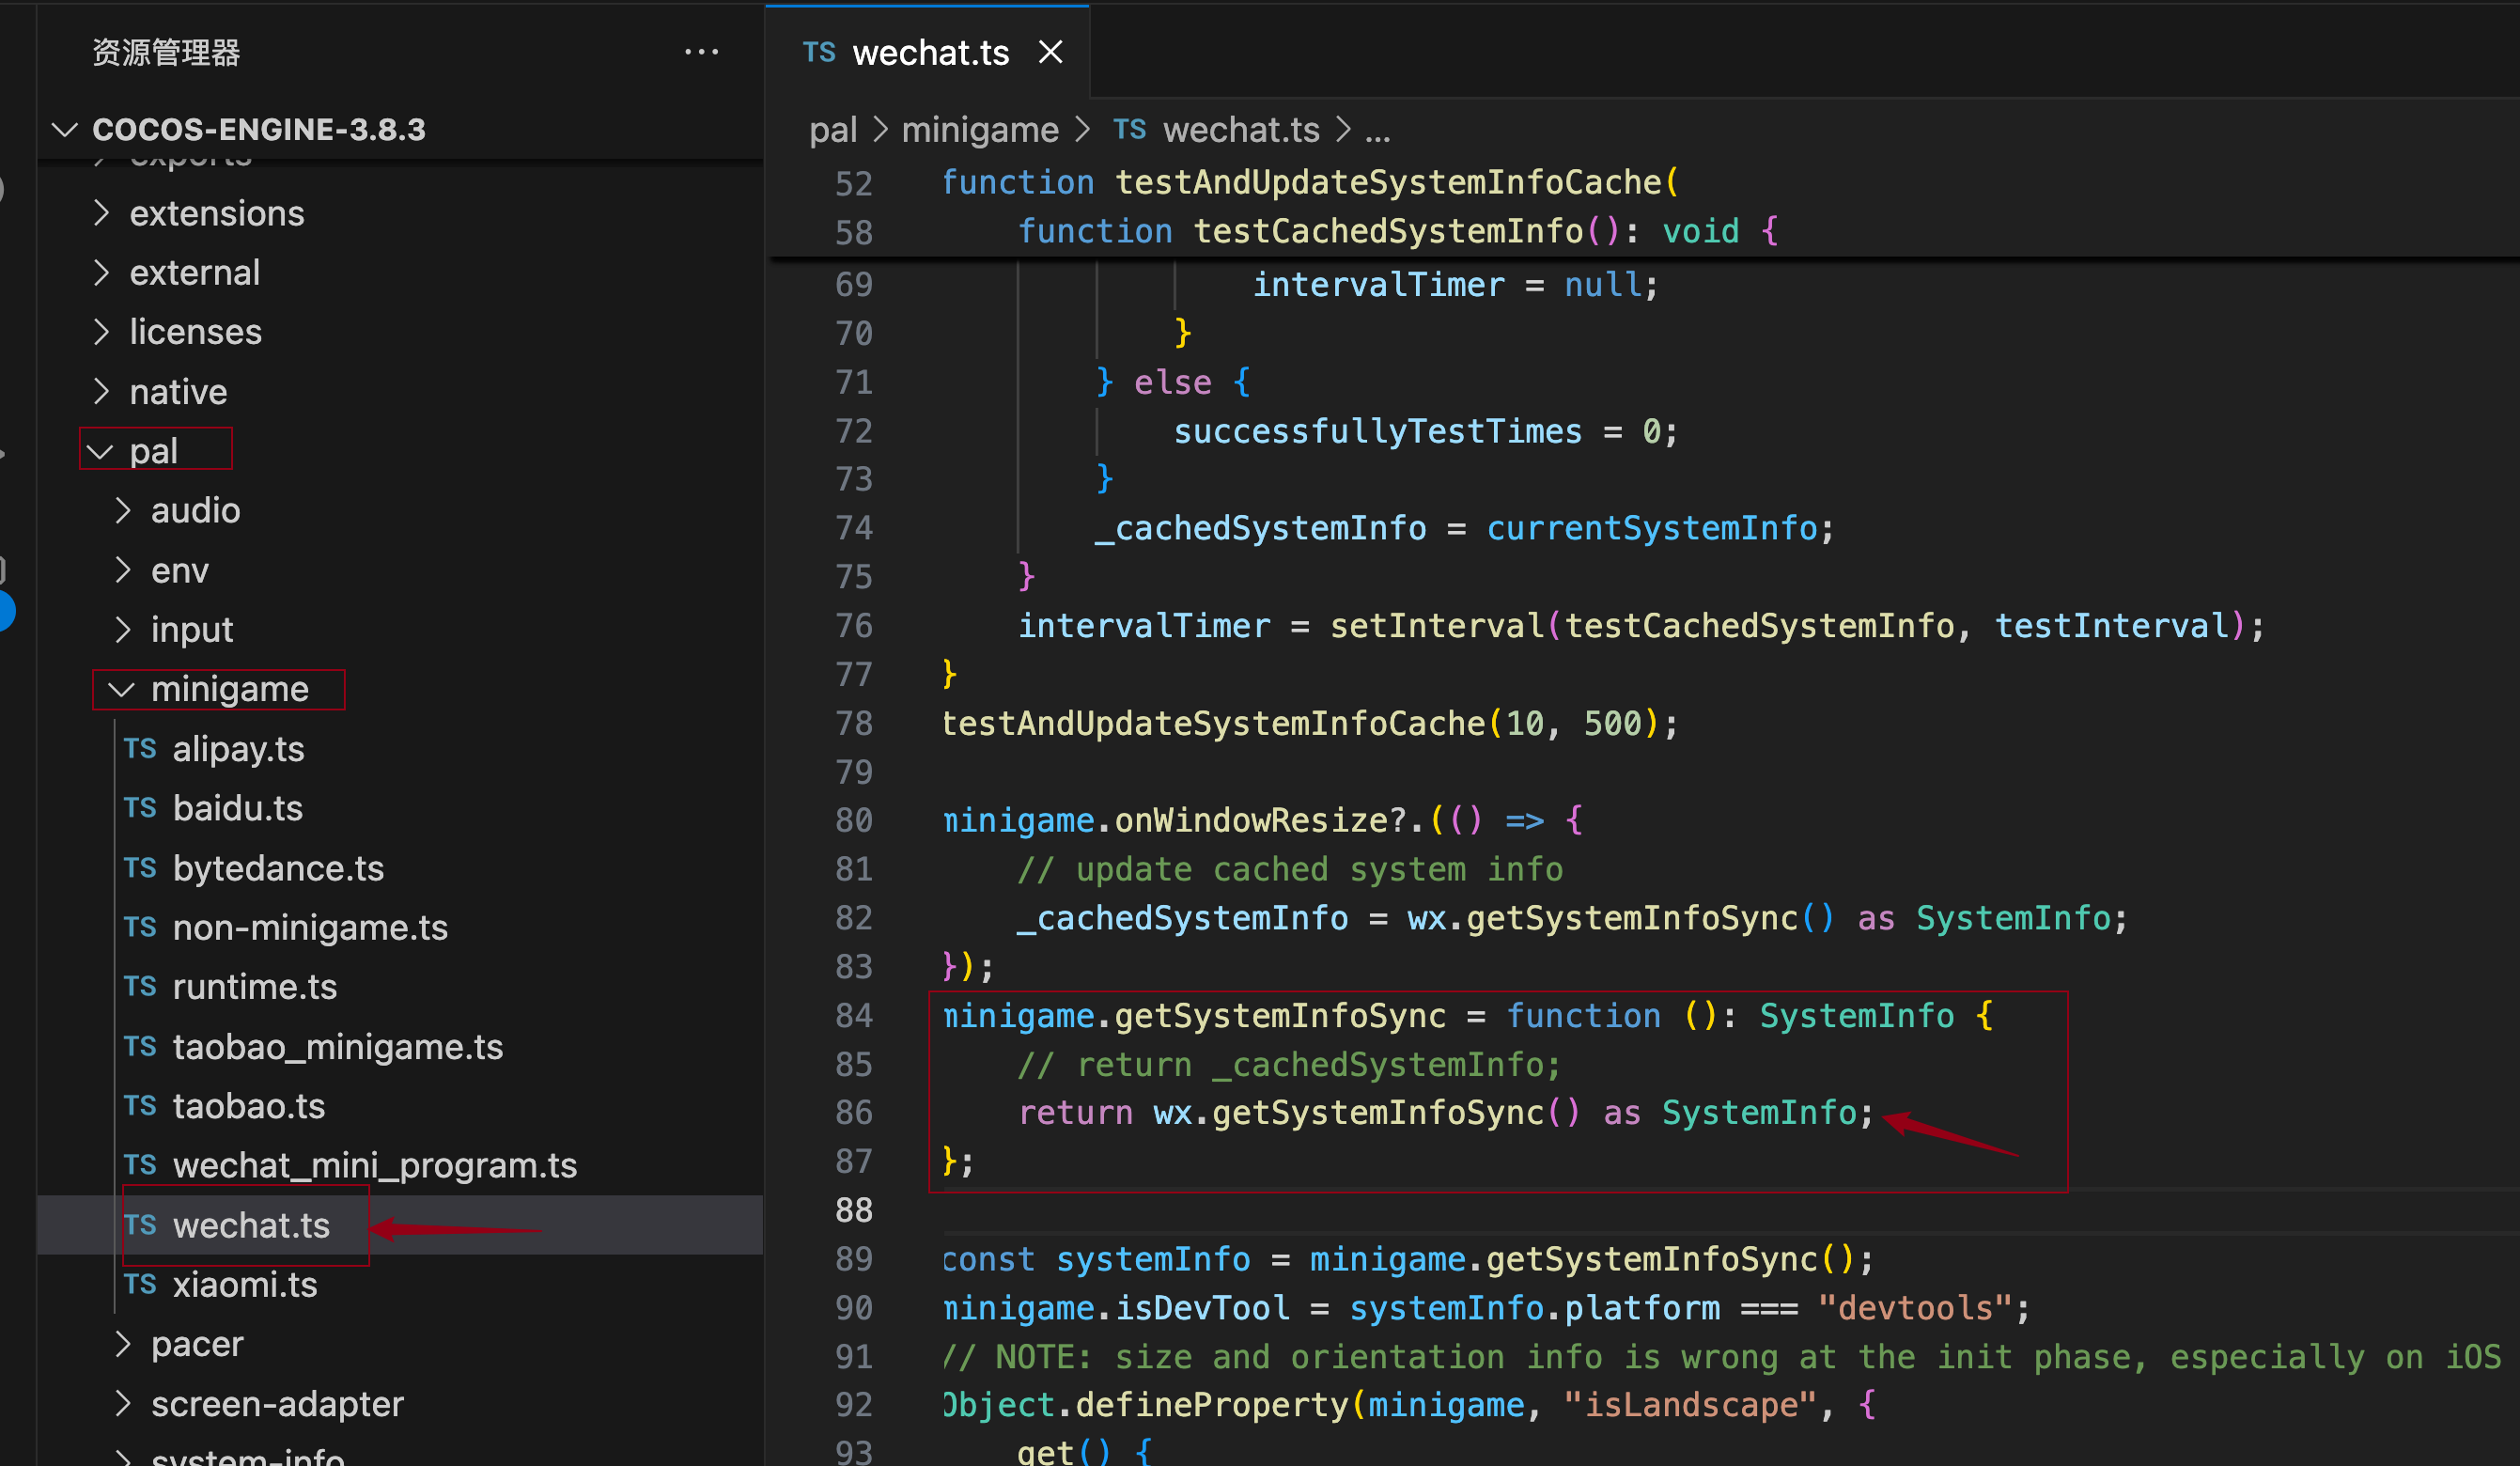The width and height of the screenshot is (2520, 1466).
Task: Click TS icon on wechat.ts tab
Action: 818,52
